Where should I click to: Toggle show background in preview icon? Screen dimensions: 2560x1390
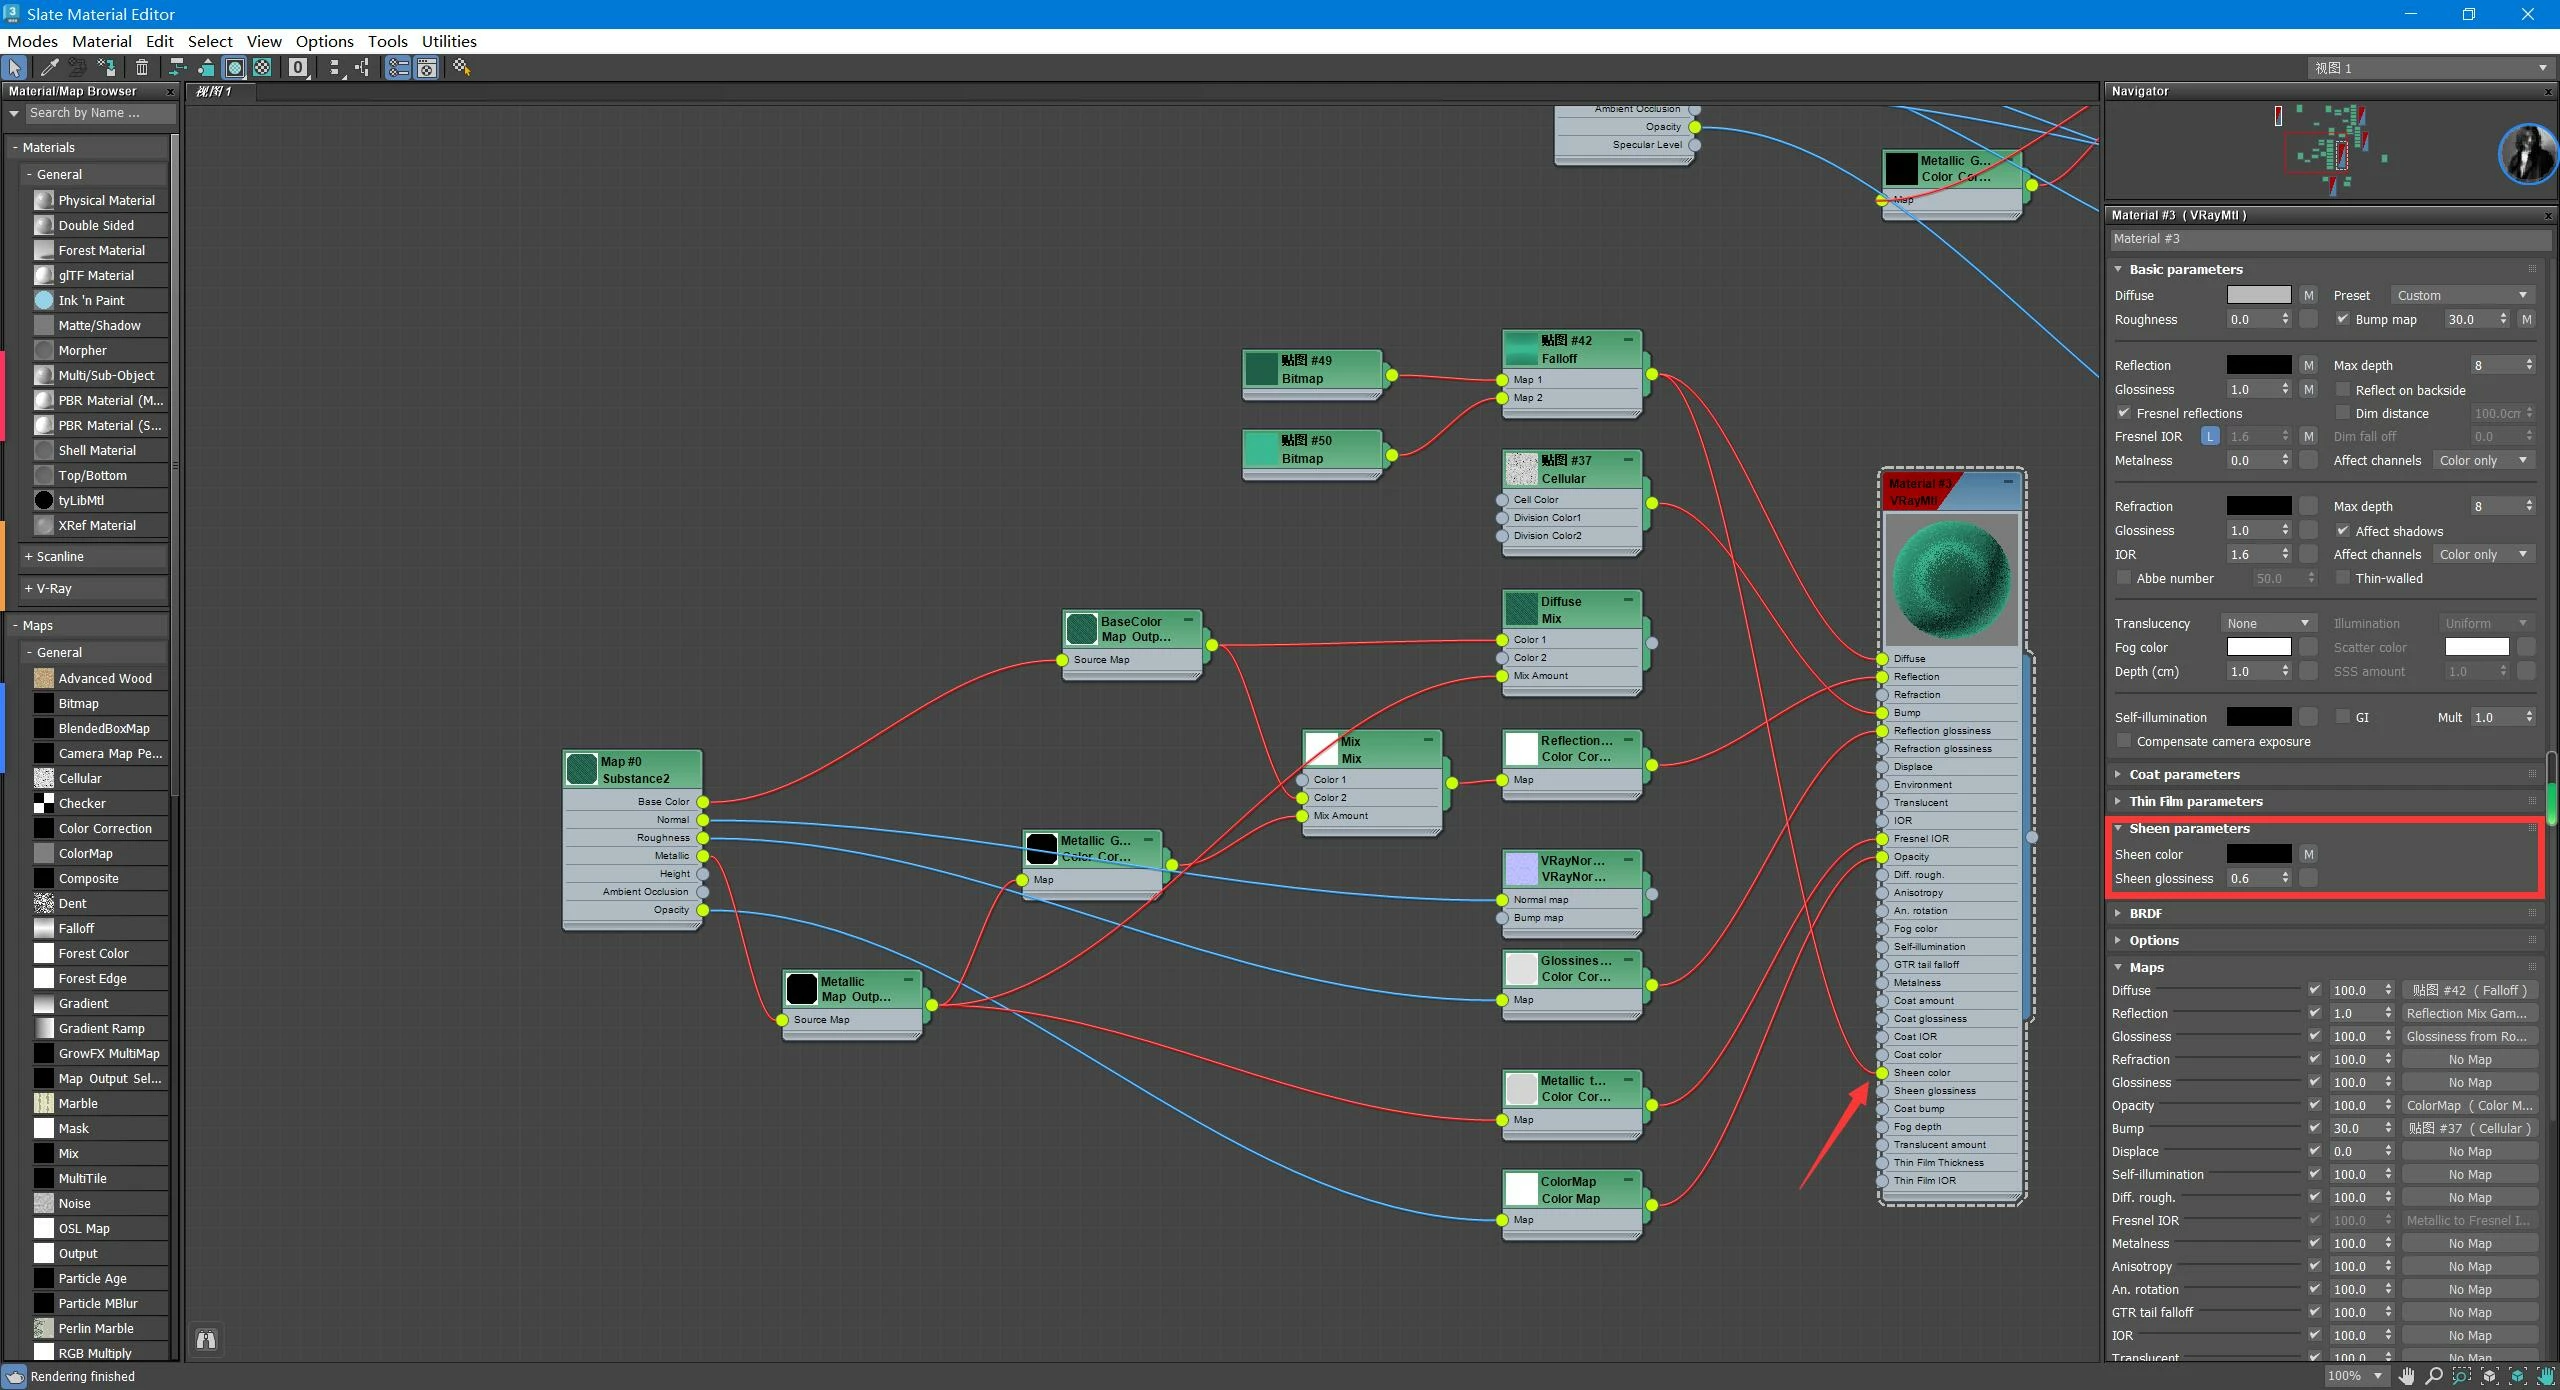pyautogui.click(x=262, y=67)
